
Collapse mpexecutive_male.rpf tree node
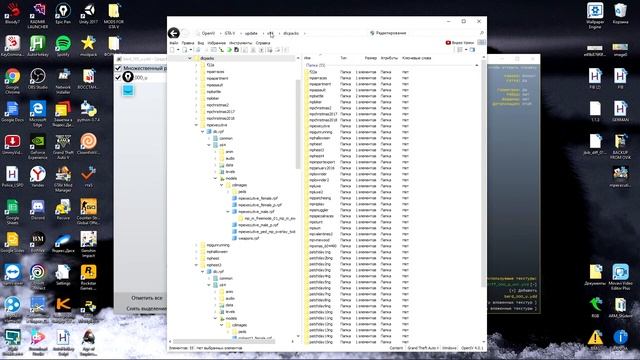(228, 211)
